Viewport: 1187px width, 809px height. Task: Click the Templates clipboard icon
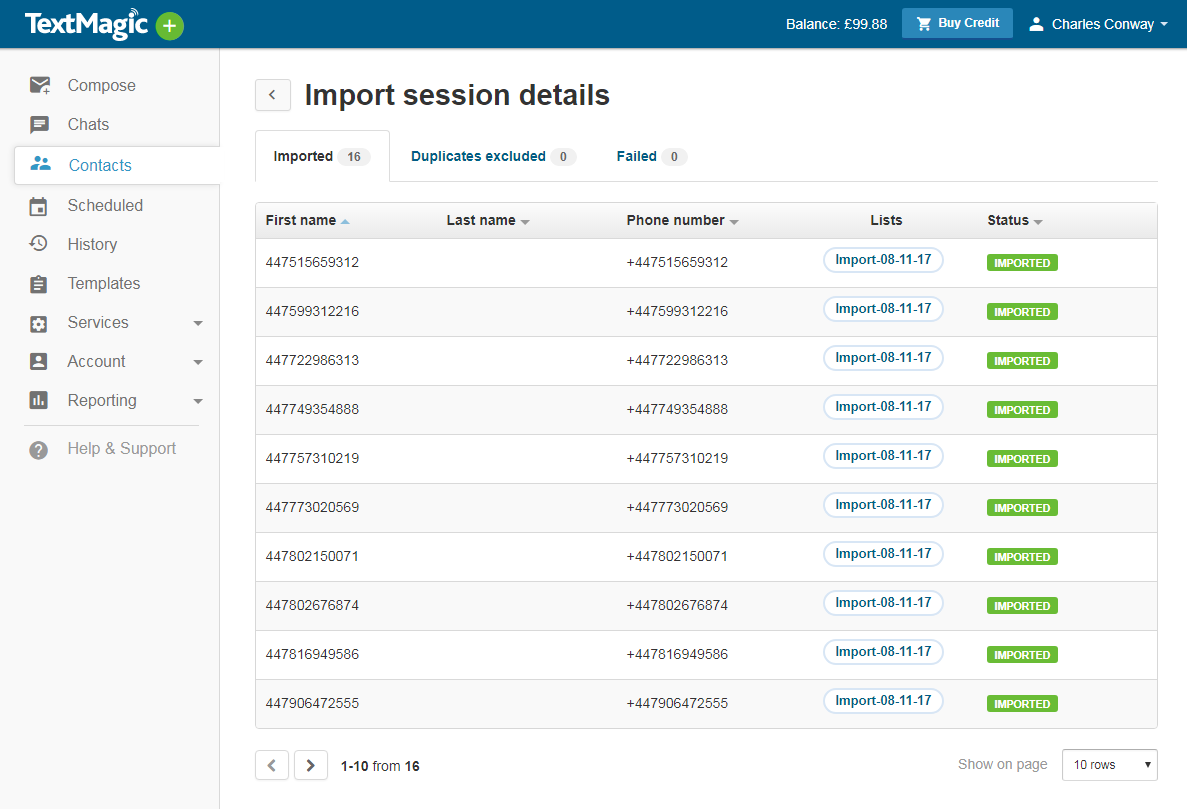38,284
